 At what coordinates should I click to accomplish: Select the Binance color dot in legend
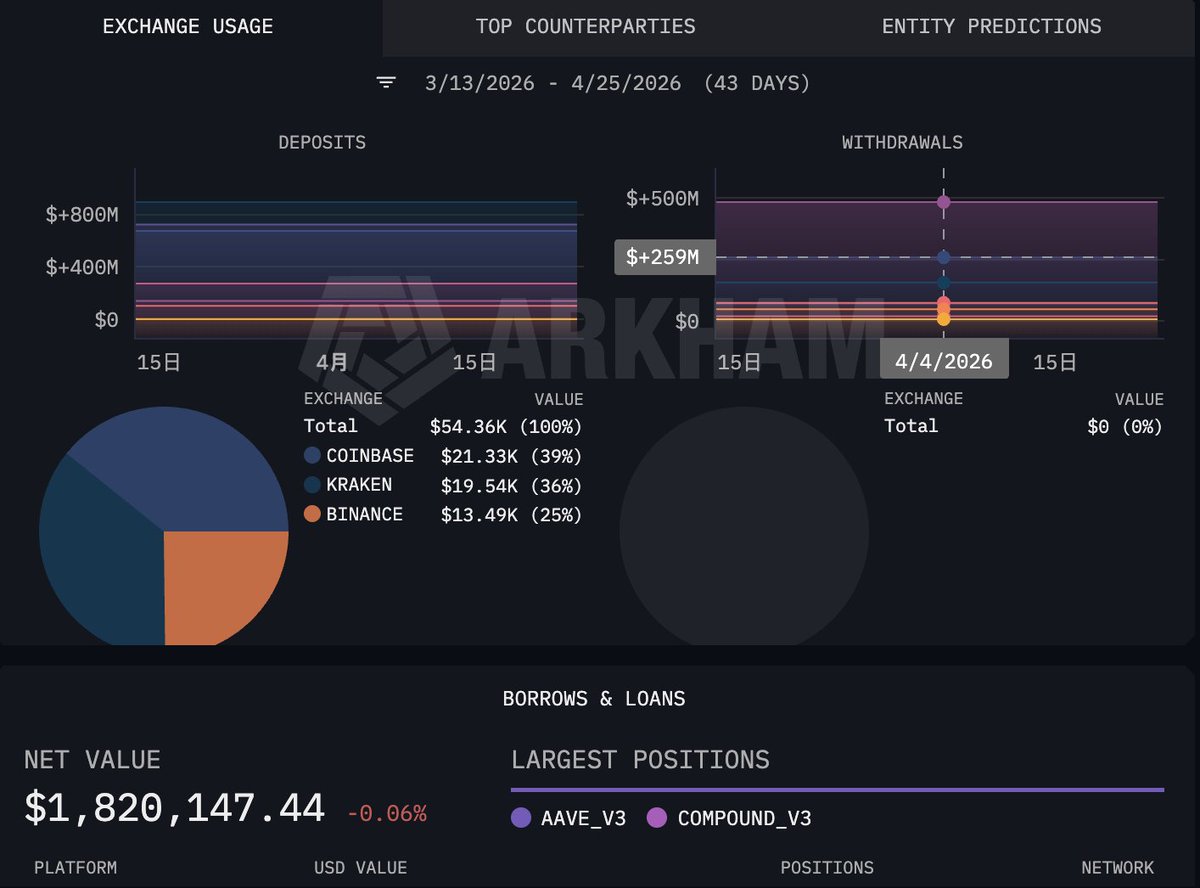pos(312,514)
